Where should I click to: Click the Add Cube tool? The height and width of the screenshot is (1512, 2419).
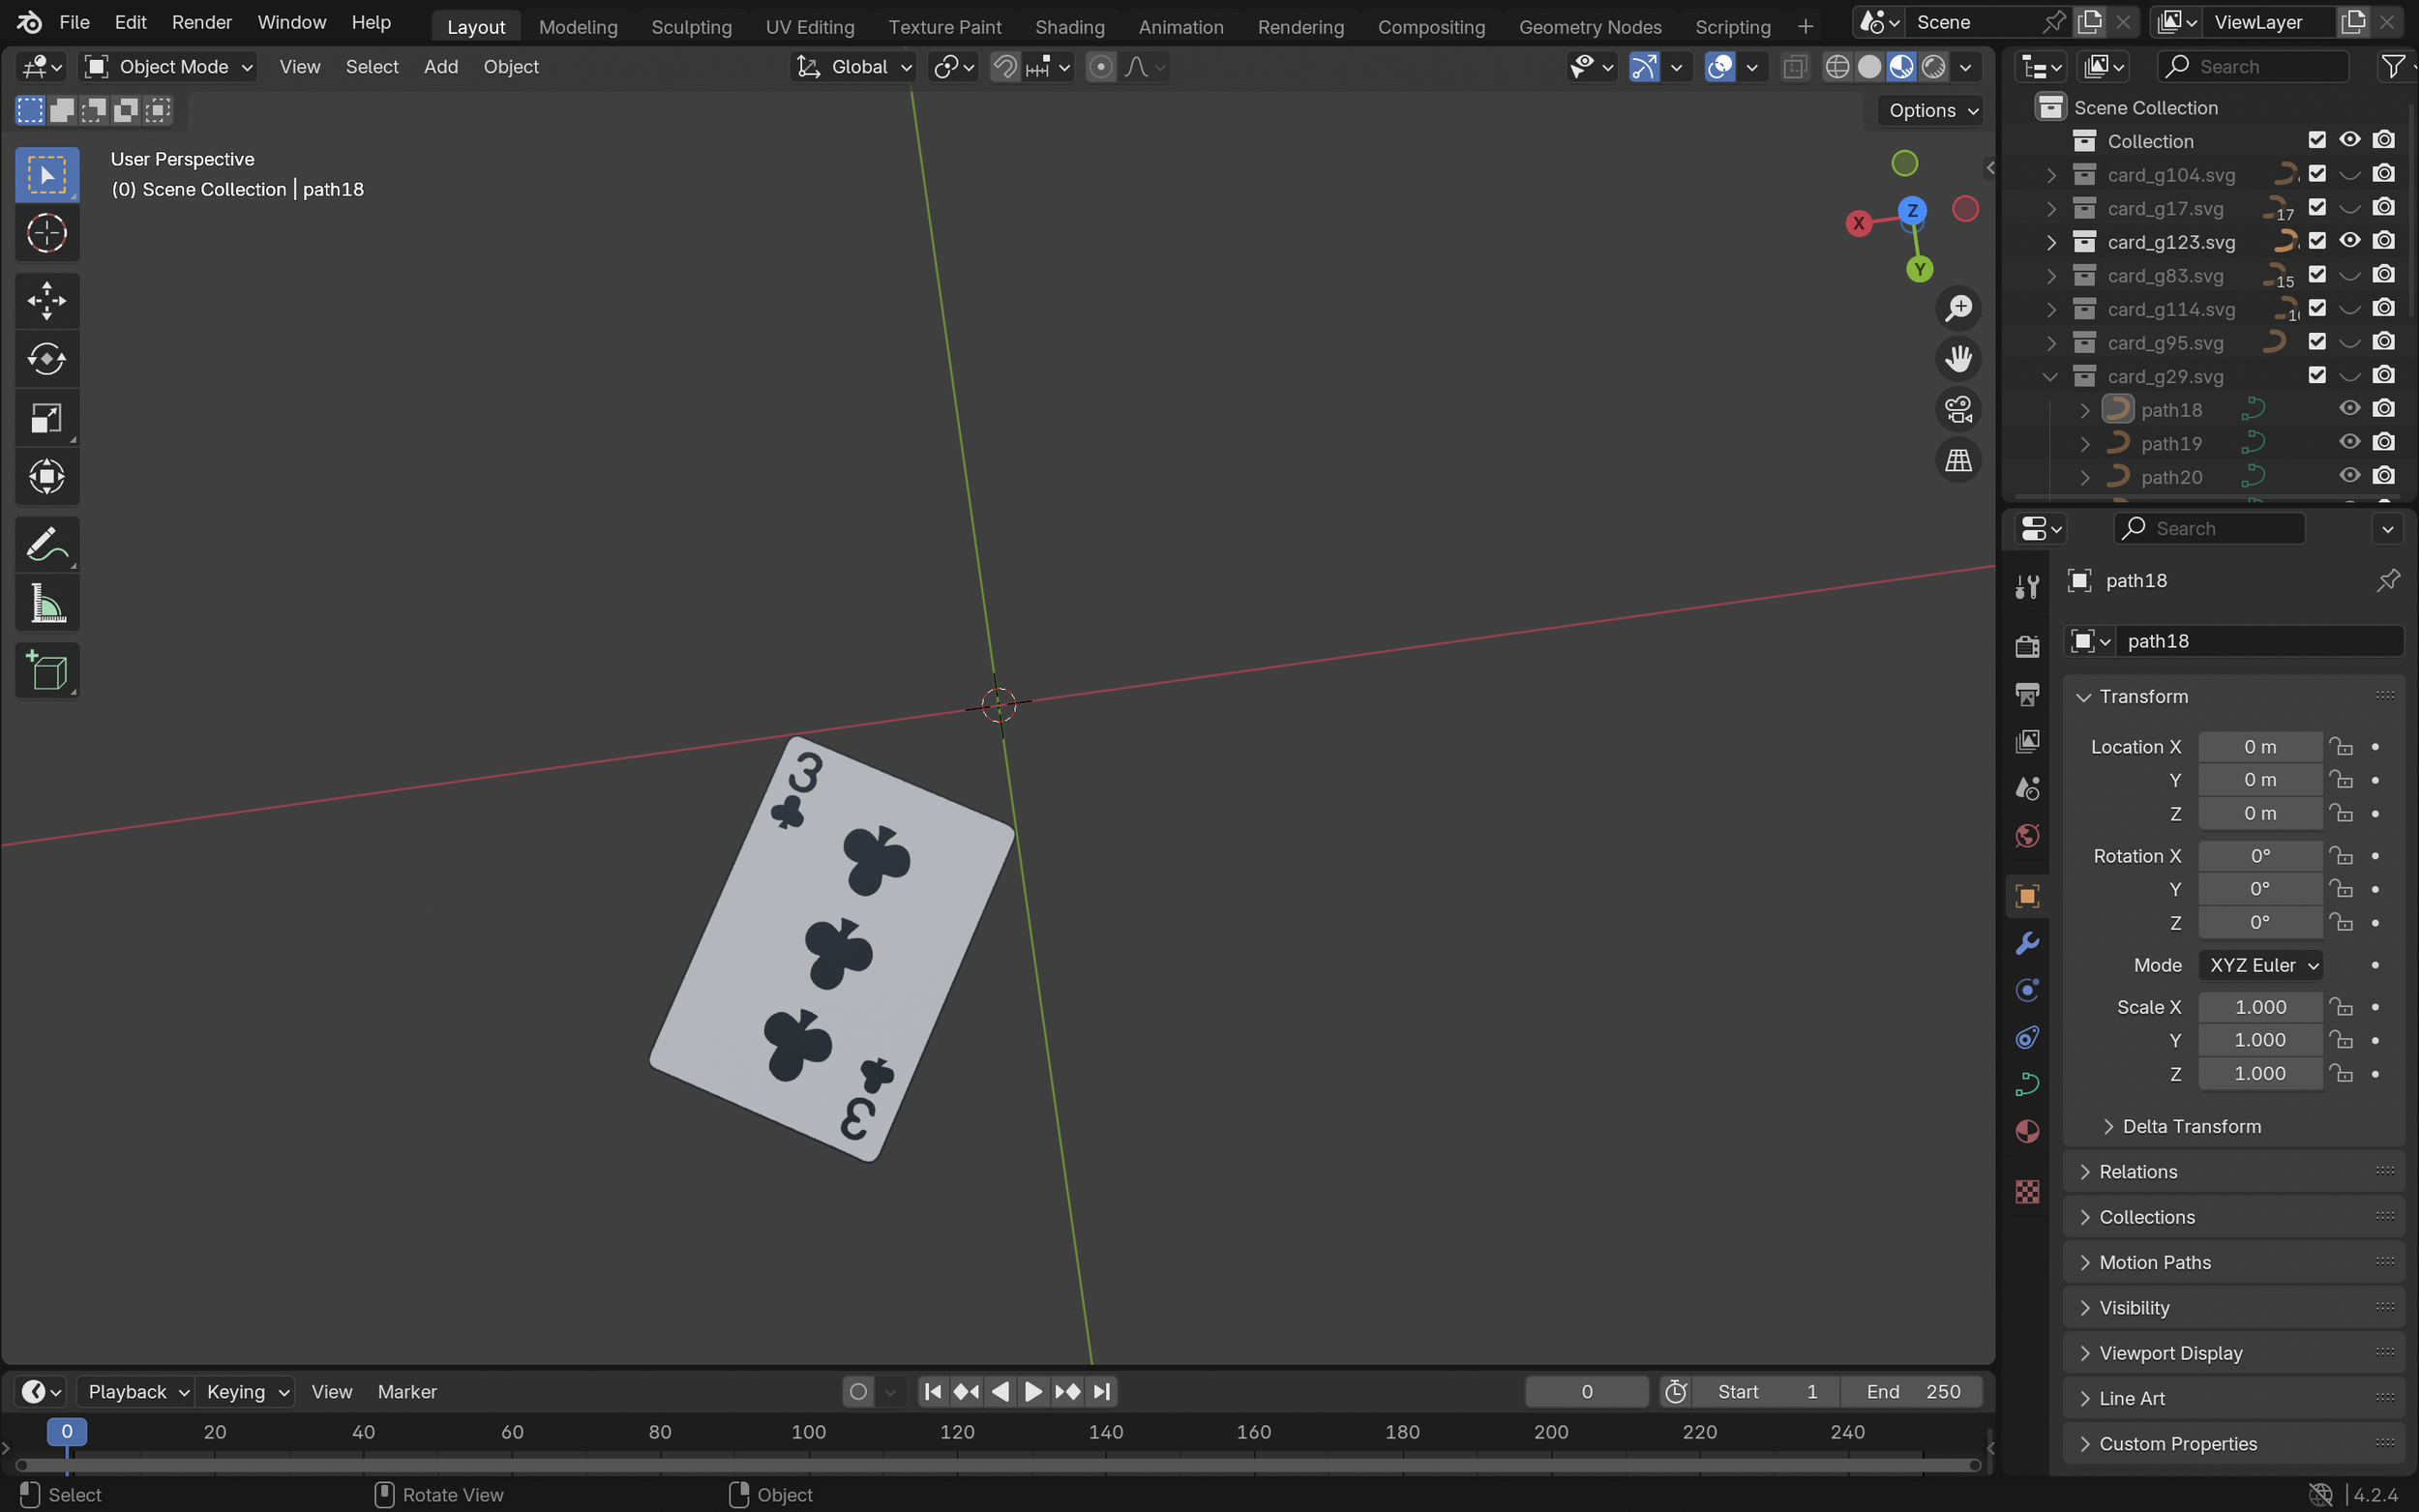coord(46,671)
